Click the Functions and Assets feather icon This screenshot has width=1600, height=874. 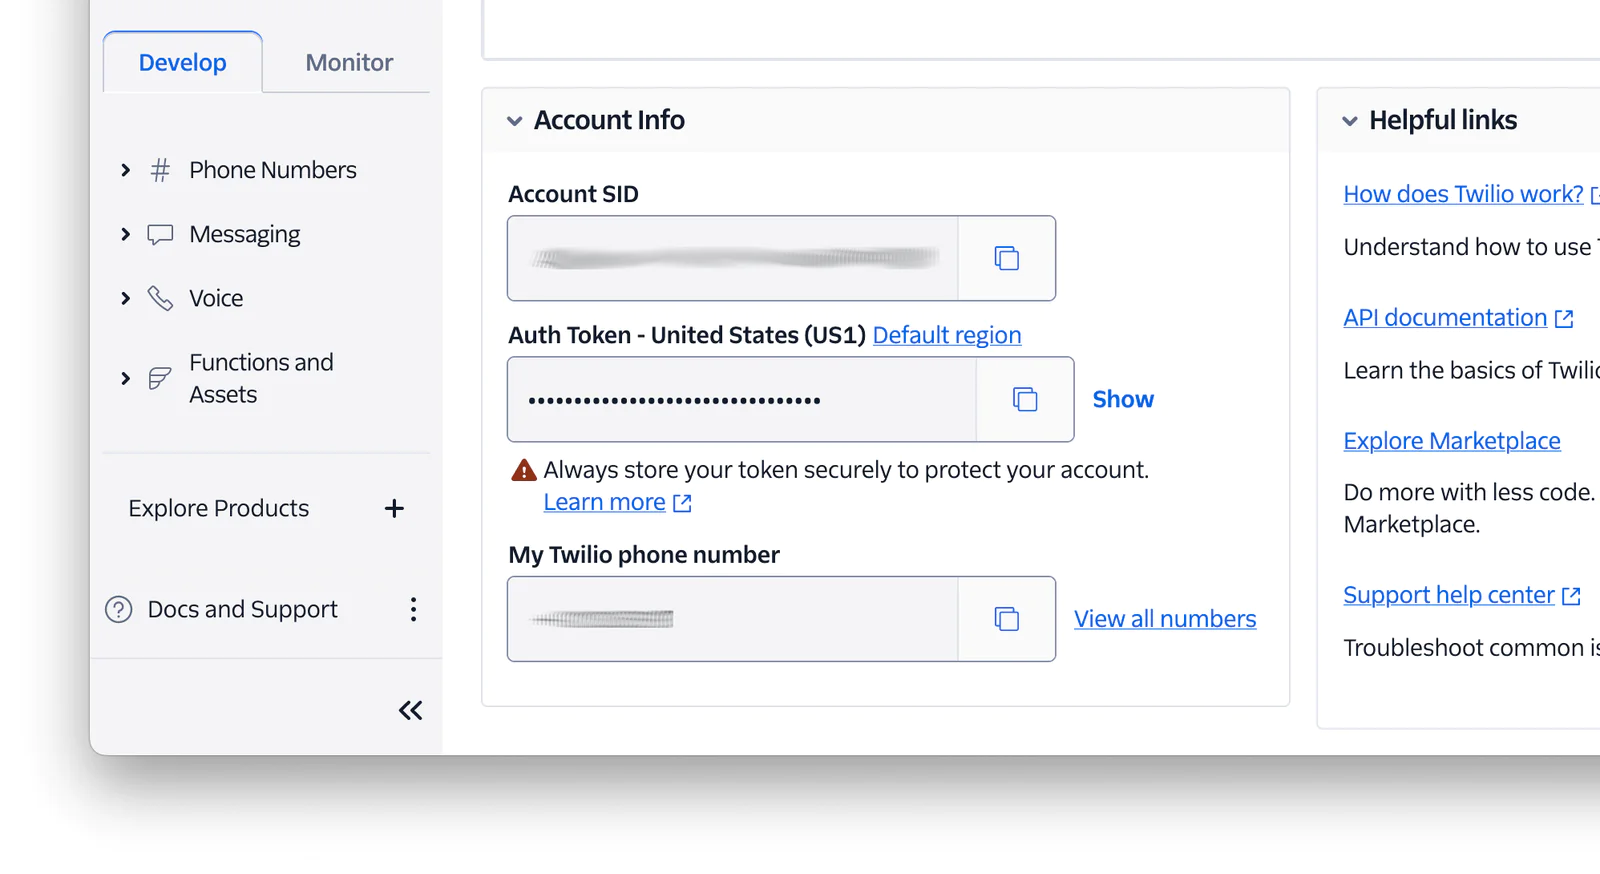pyautogui.click(x=160, y=378)
